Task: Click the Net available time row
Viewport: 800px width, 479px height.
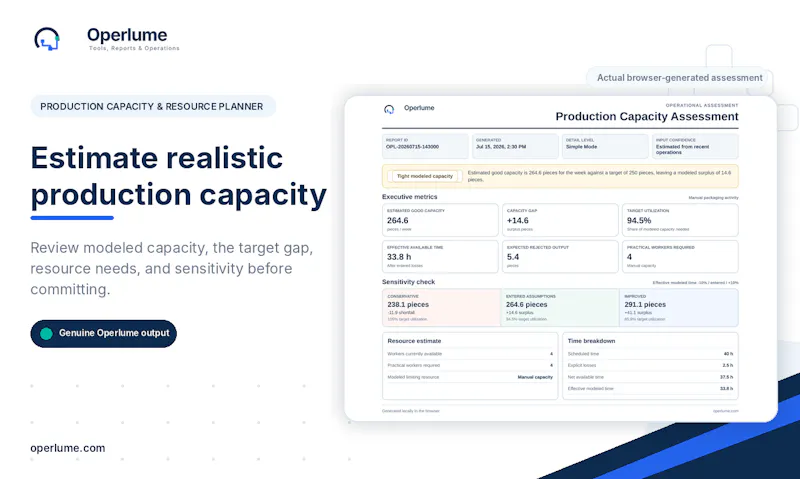Action: point(651,377)
